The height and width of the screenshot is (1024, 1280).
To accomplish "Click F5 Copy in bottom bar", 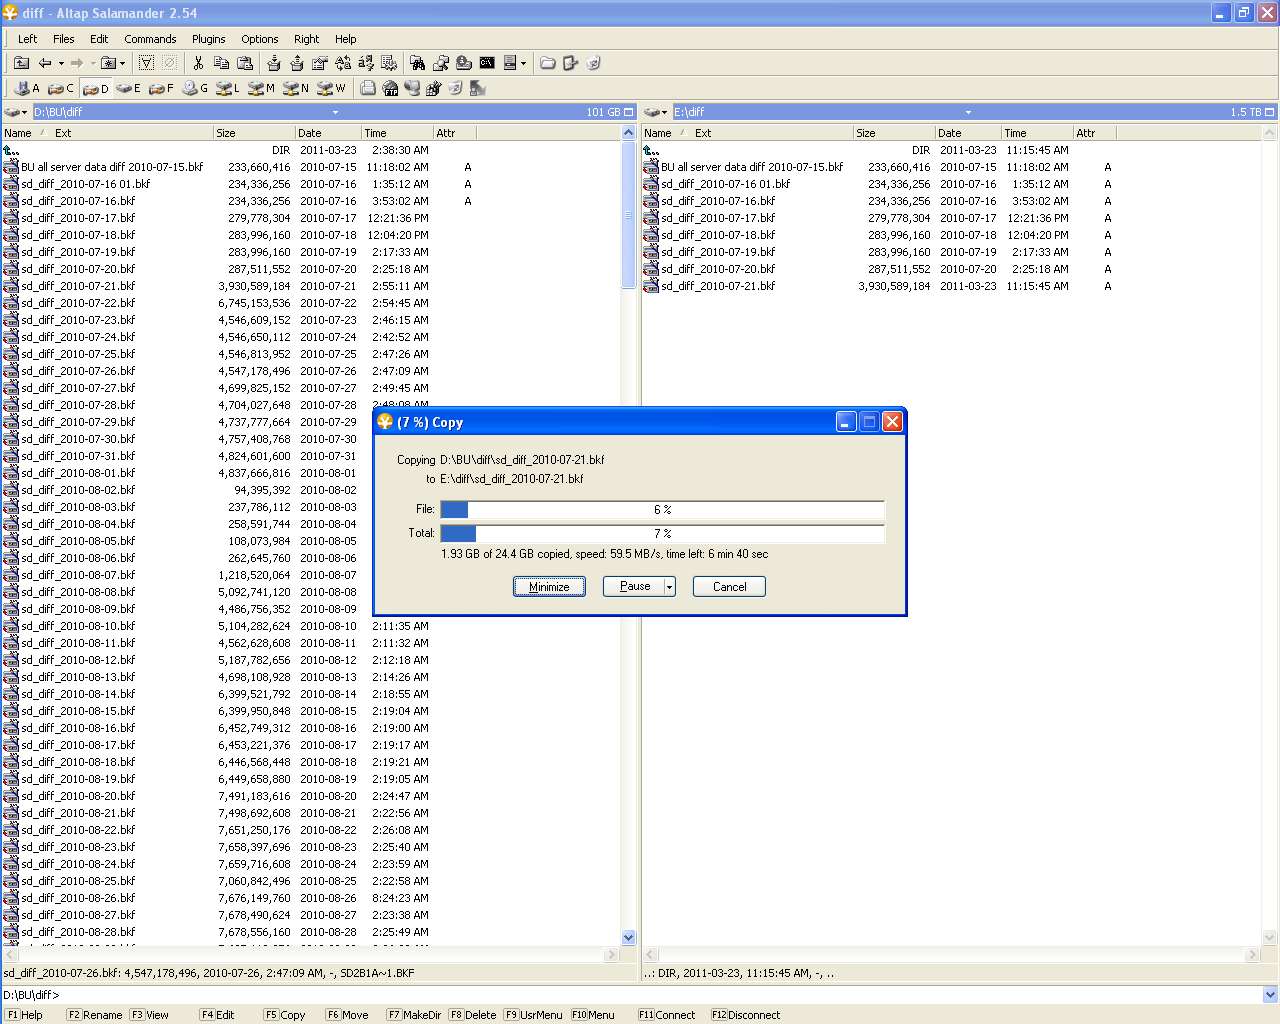I will [x=285, y=1015].
